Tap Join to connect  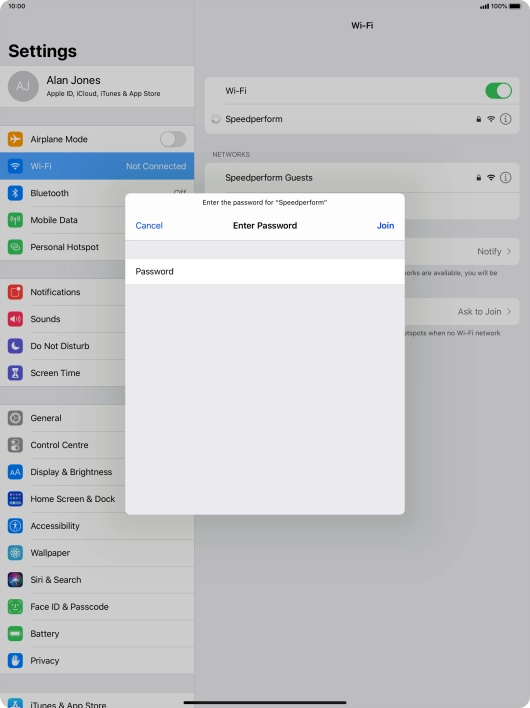(385, 225)
